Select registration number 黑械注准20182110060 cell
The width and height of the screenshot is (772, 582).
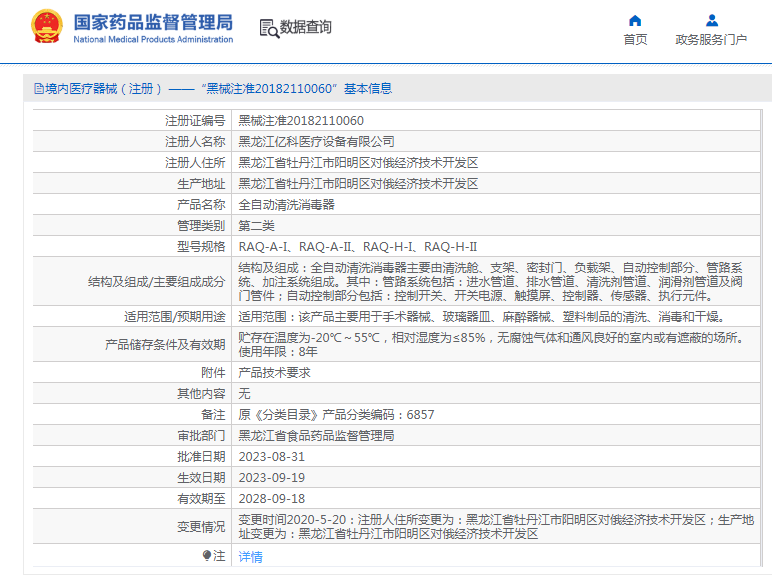click(301, 121)
